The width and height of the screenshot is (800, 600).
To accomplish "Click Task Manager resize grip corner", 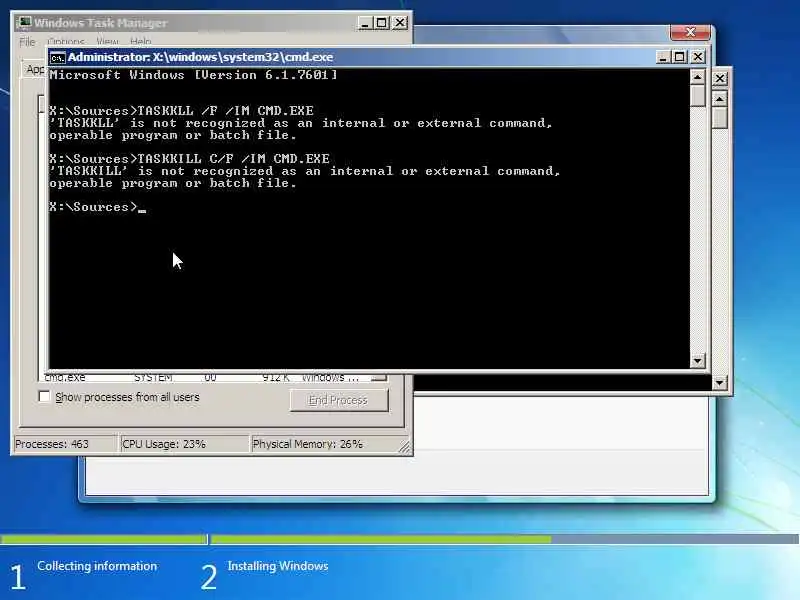I will coord(404,447).
